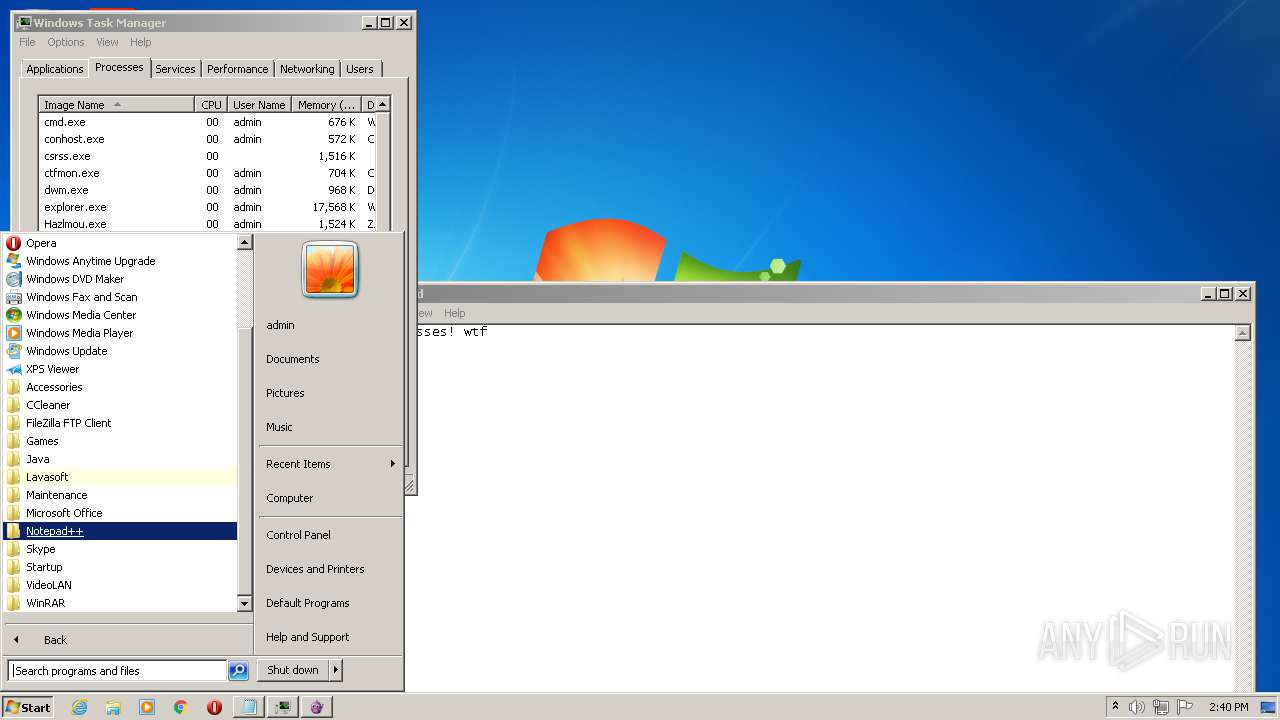Click the volume speaker tray icon

tap(1137, 707)
